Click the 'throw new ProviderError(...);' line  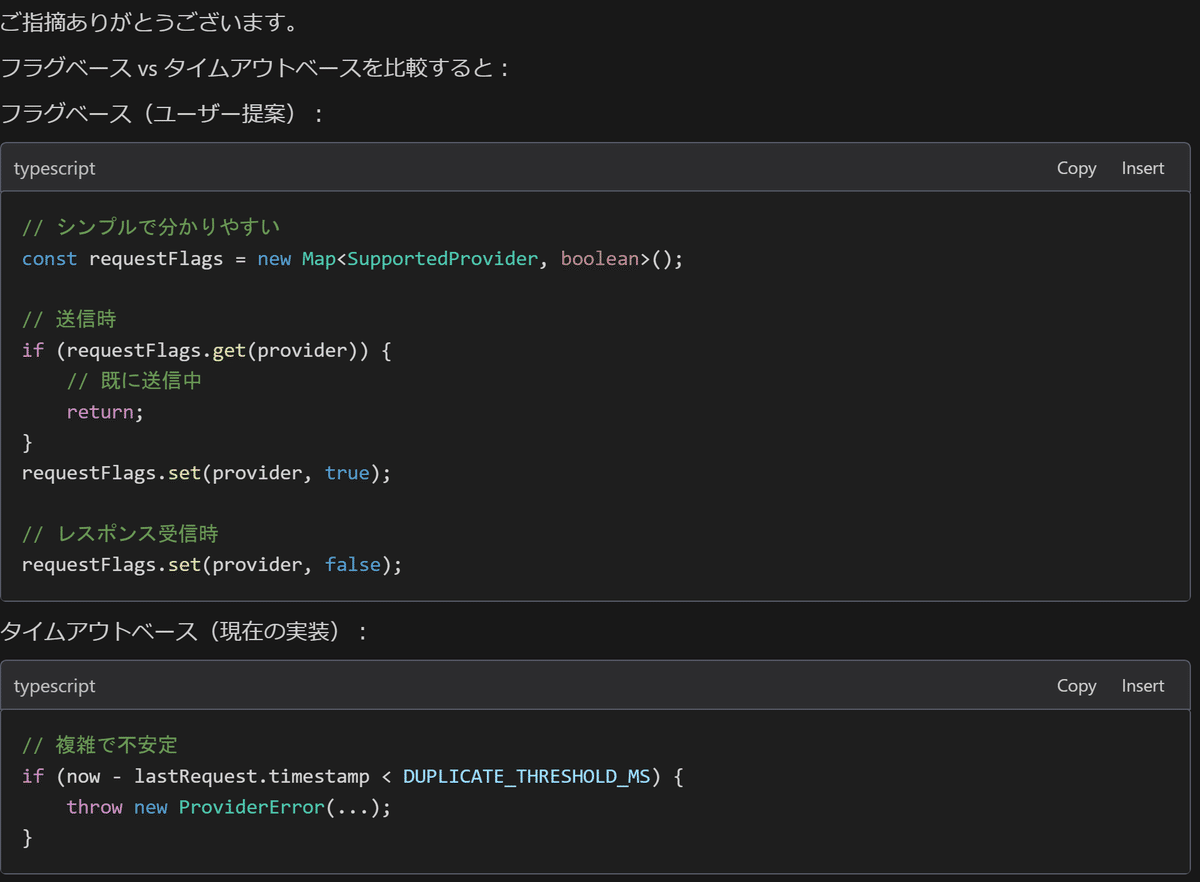[x=229, y=807]
